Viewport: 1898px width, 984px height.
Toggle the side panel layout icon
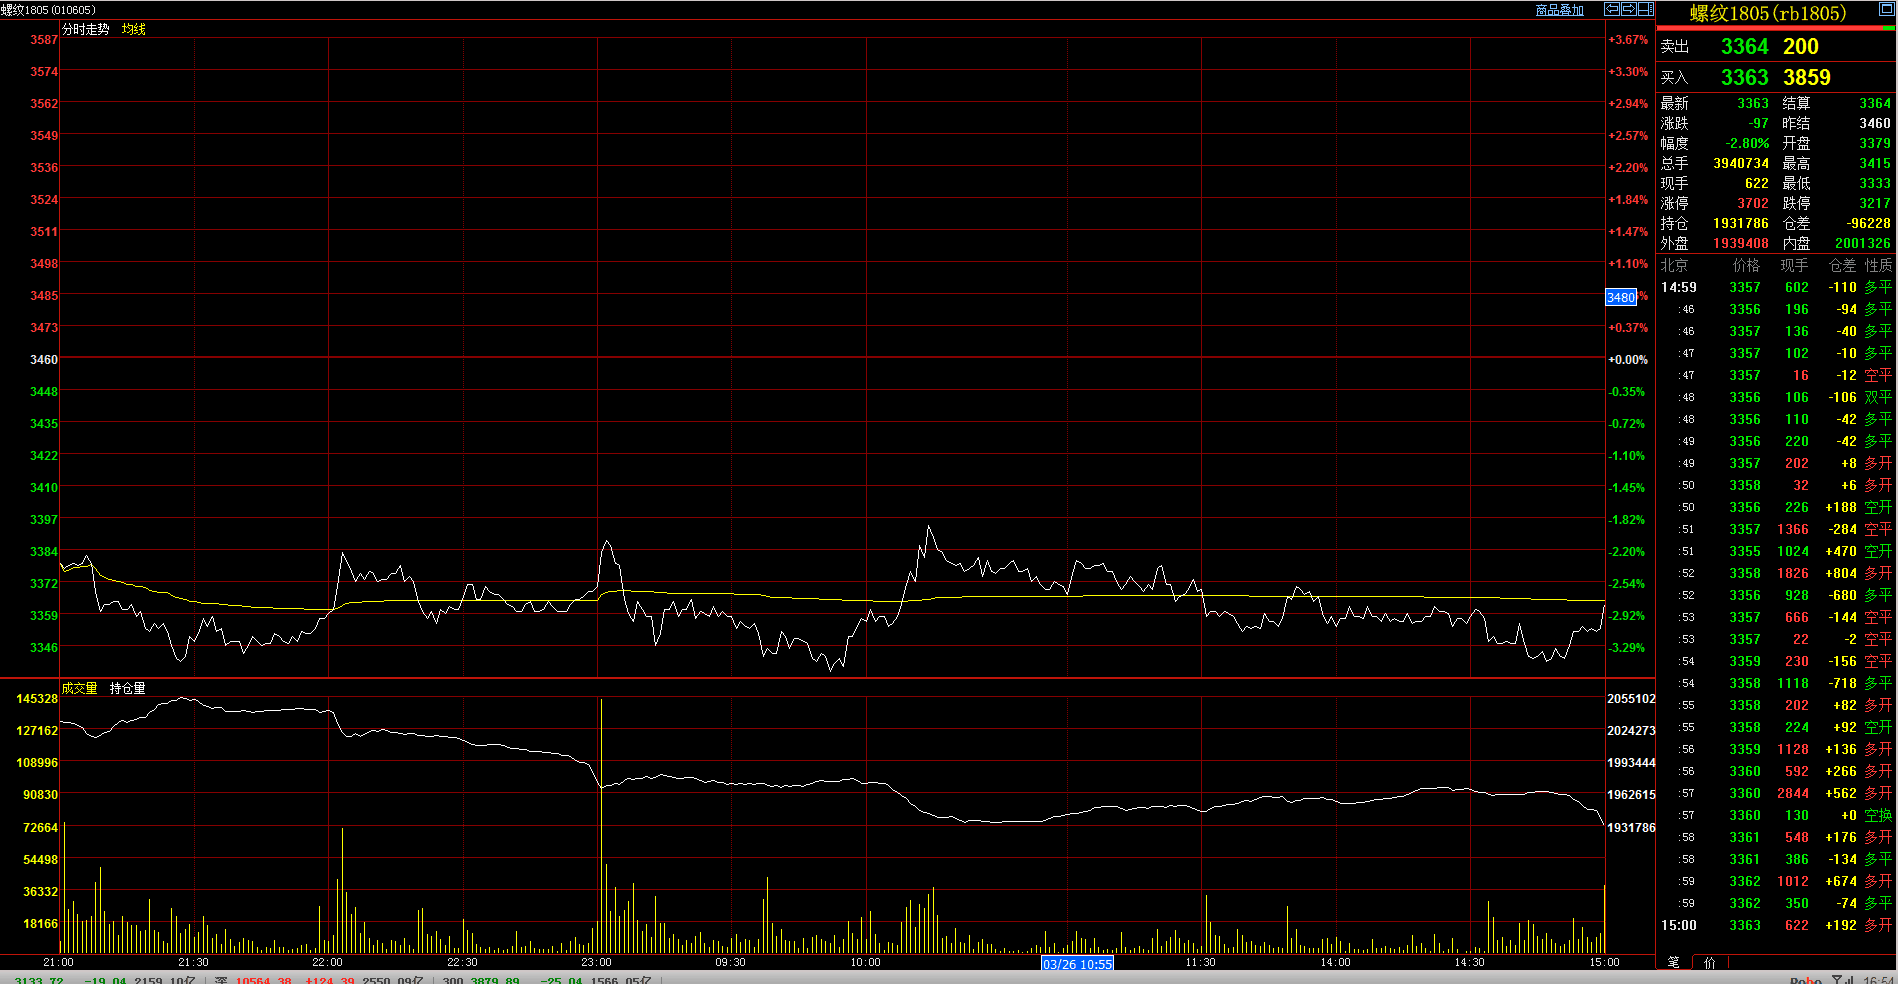[1646, 9]
